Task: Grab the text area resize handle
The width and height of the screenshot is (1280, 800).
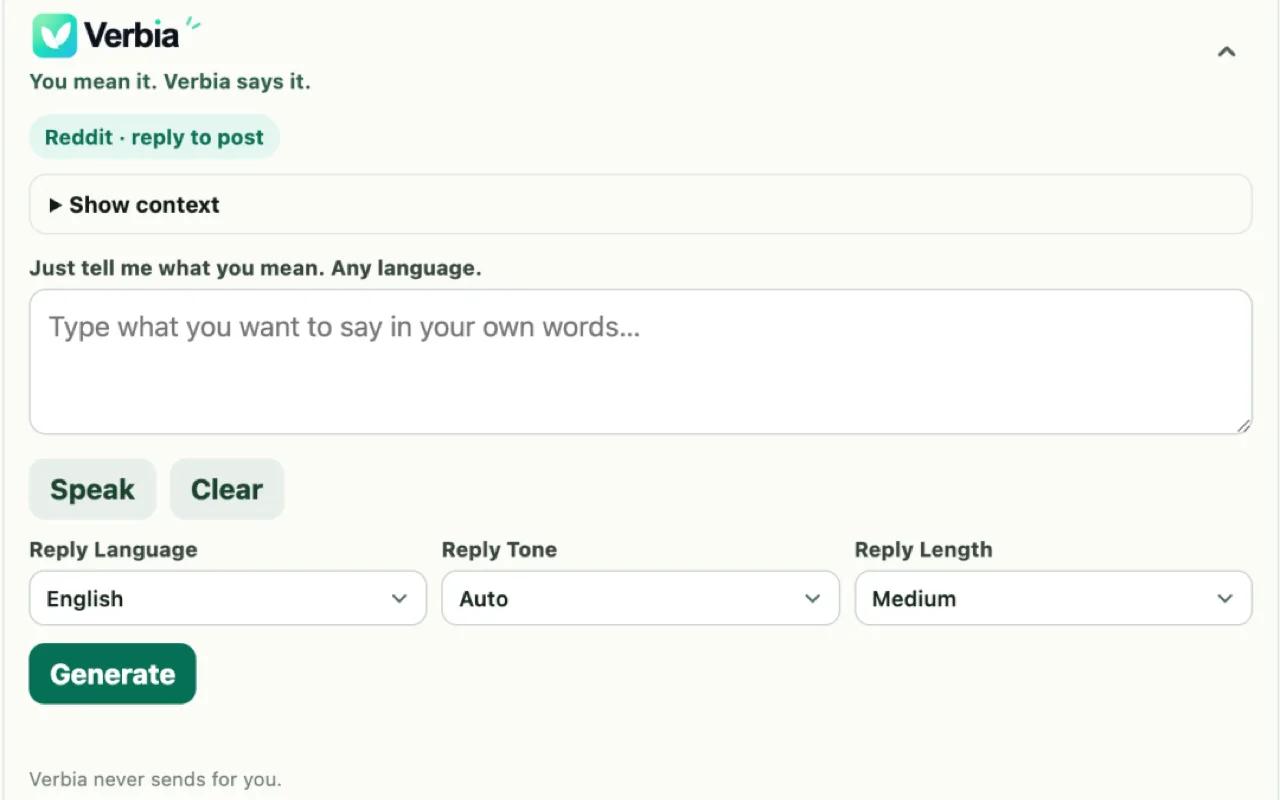Action: 1243,425
